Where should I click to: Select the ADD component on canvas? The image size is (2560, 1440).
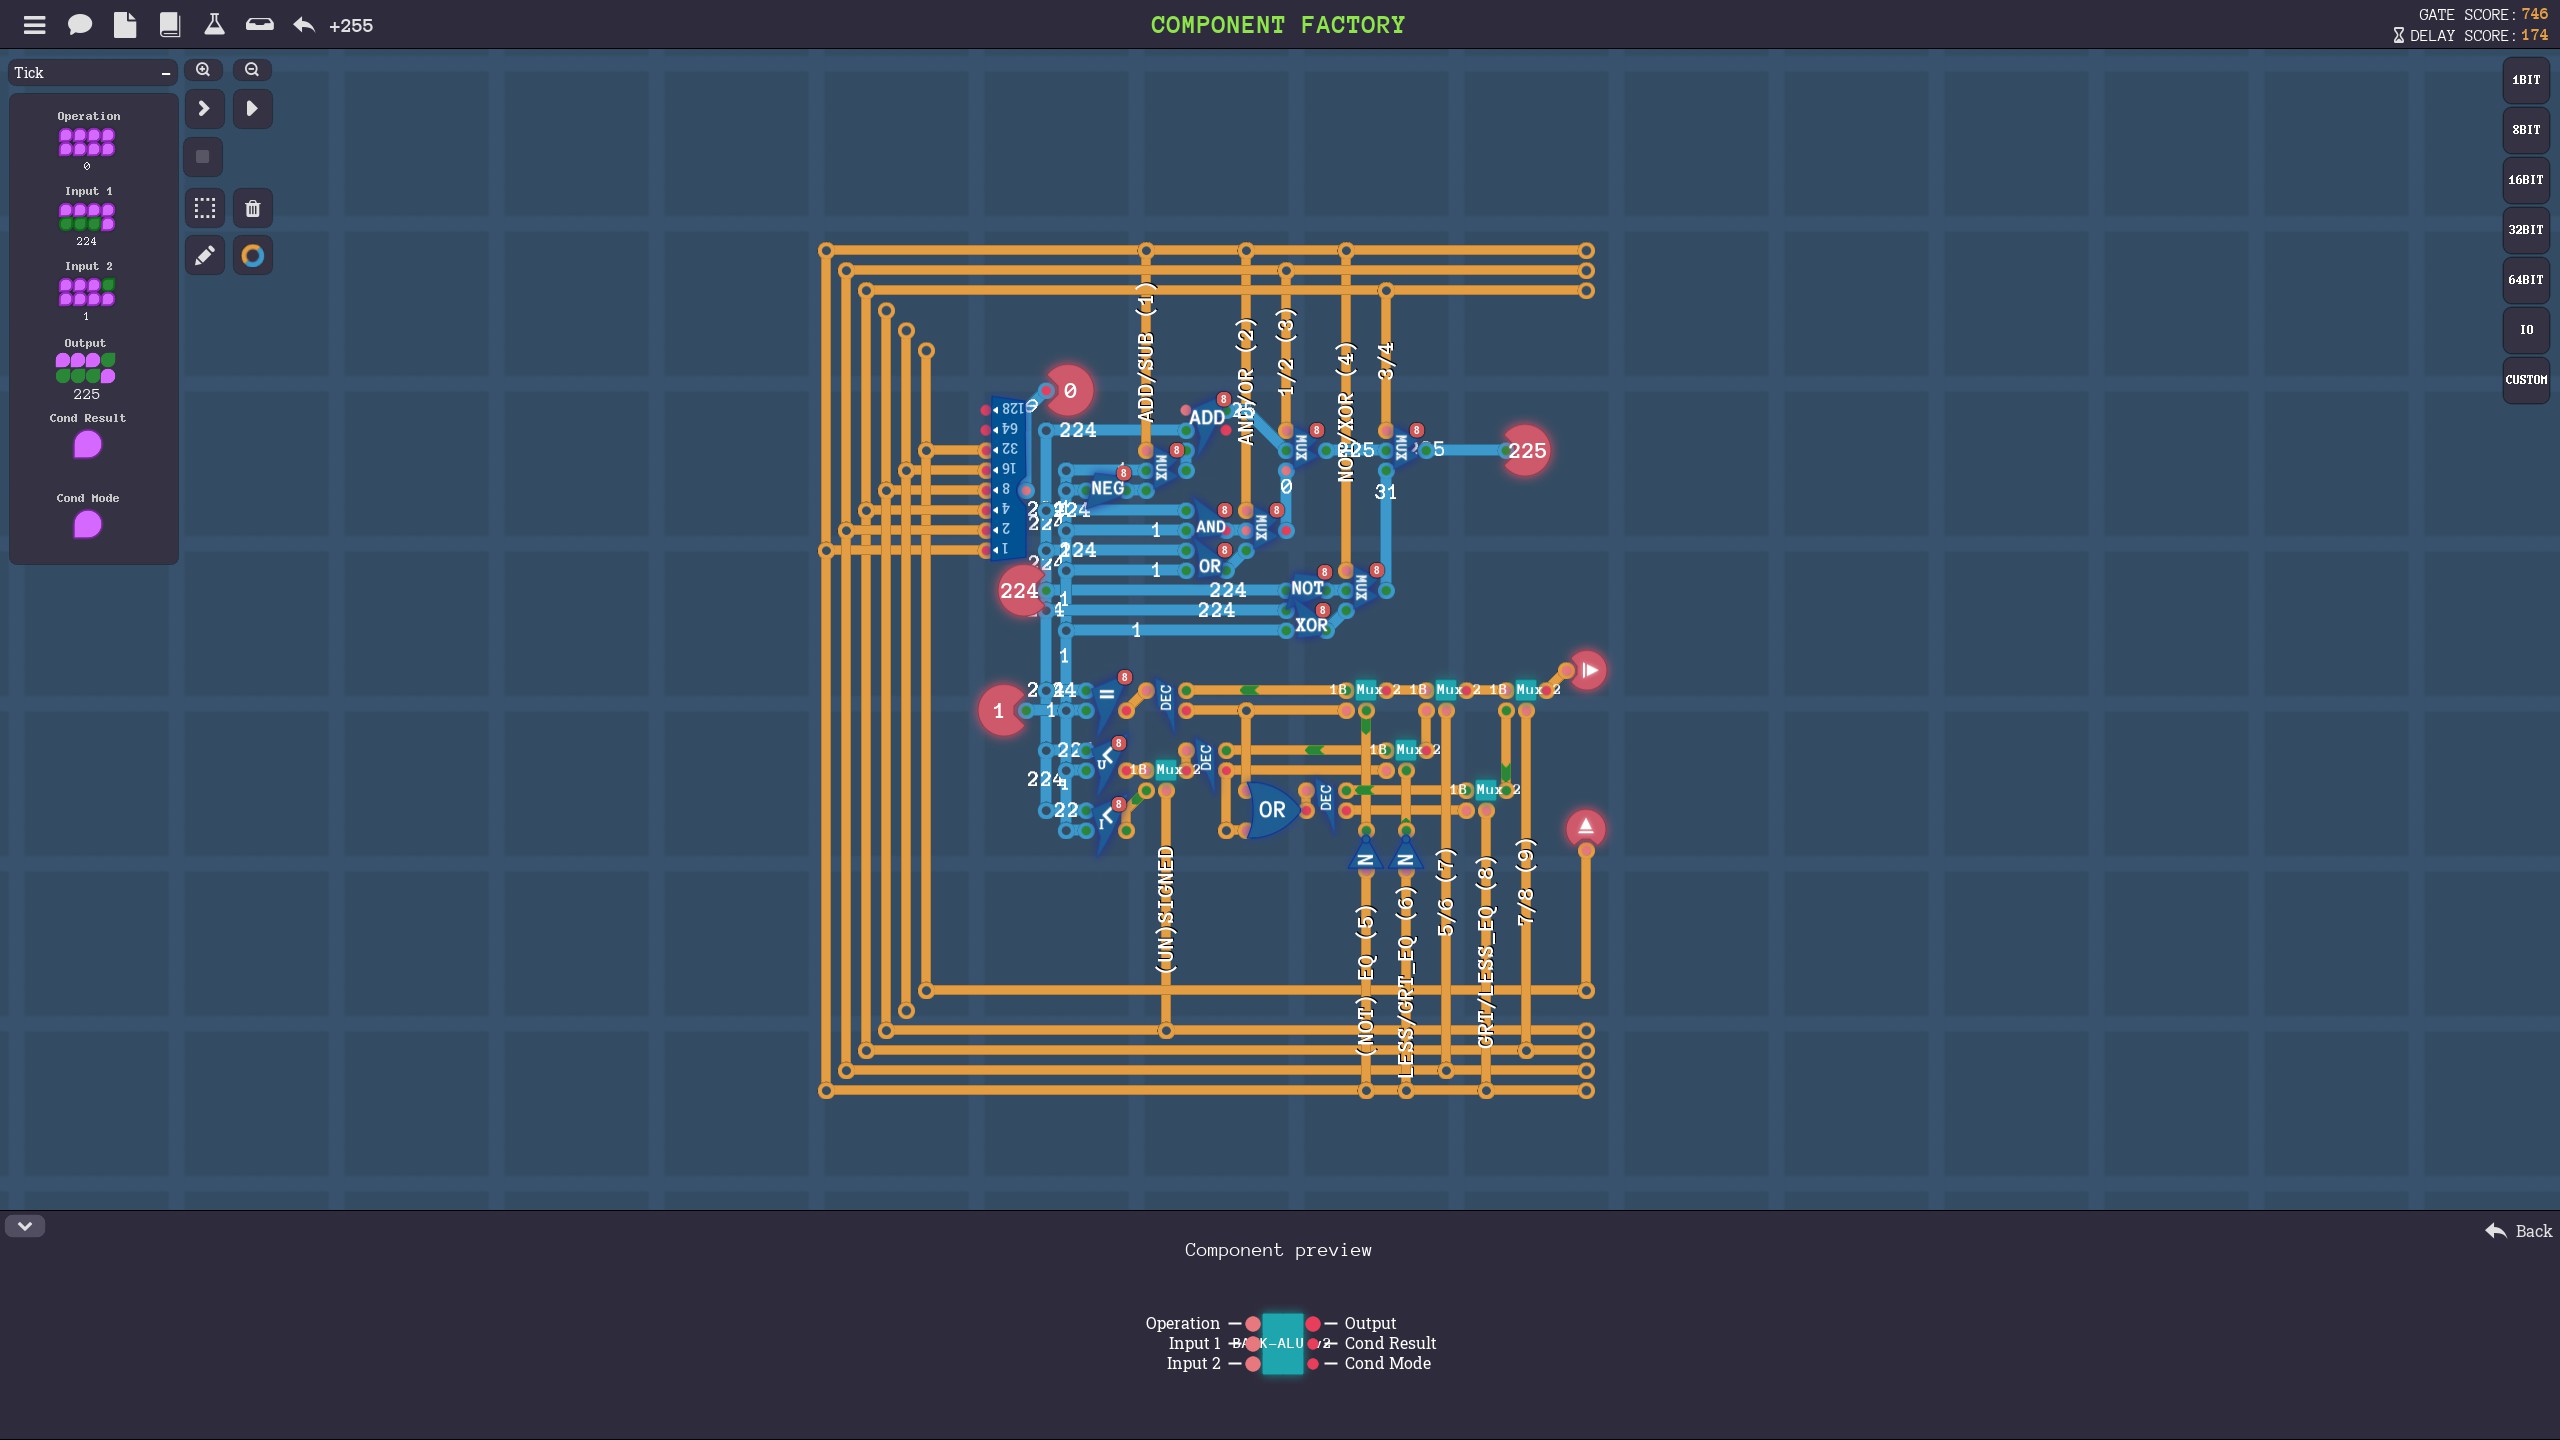click(1207, 420)
